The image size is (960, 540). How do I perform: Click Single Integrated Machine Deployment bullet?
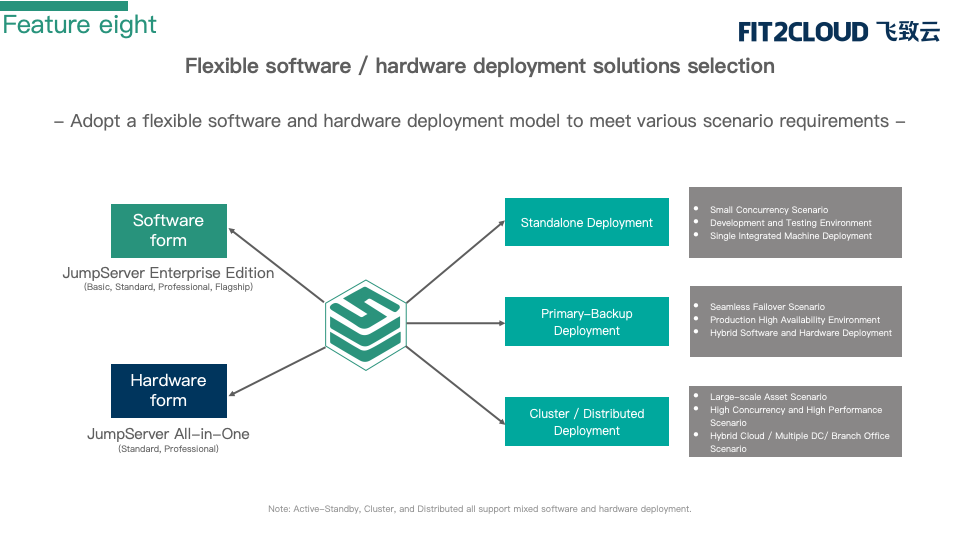click(790, 236)
